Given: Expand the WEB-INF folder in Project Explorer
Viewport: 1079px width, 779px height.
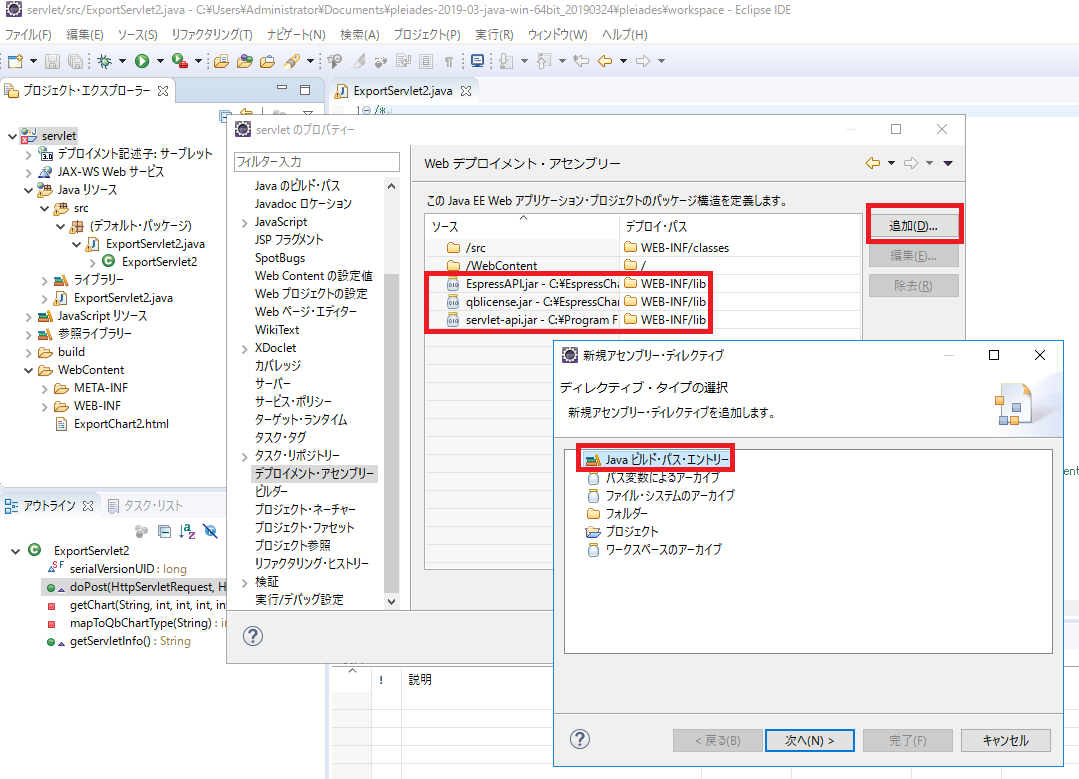Looking at the screenshot, I should [45, 406].
